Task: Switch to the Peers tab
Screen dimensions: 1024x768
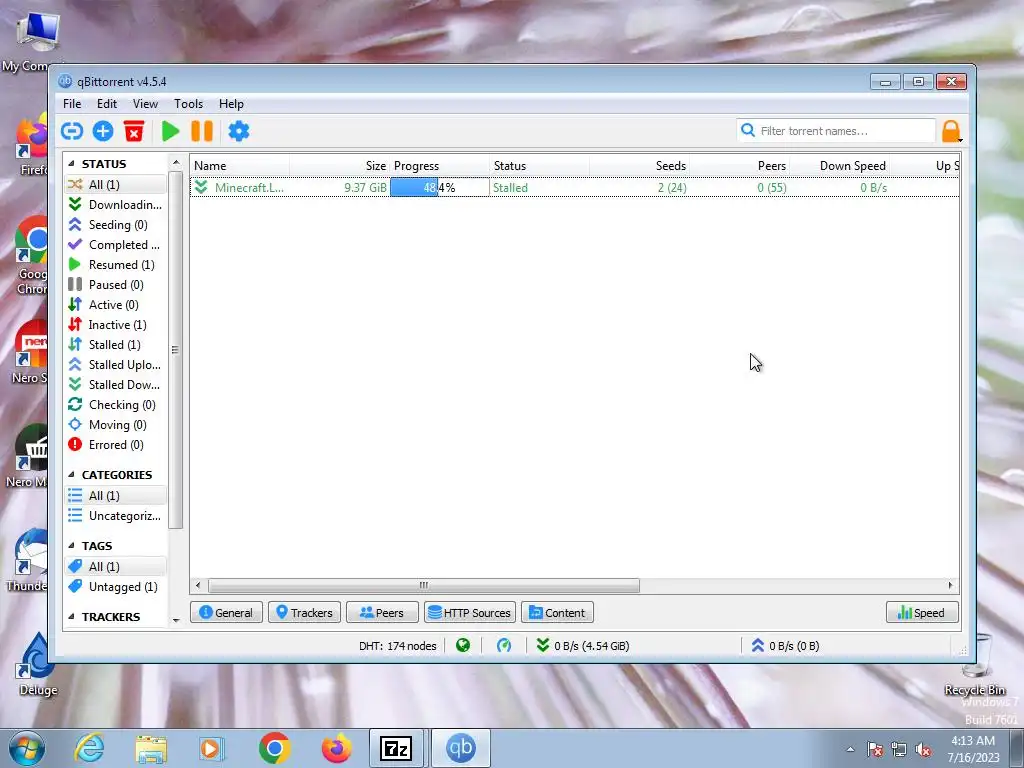Action: [x=382, y=613]
